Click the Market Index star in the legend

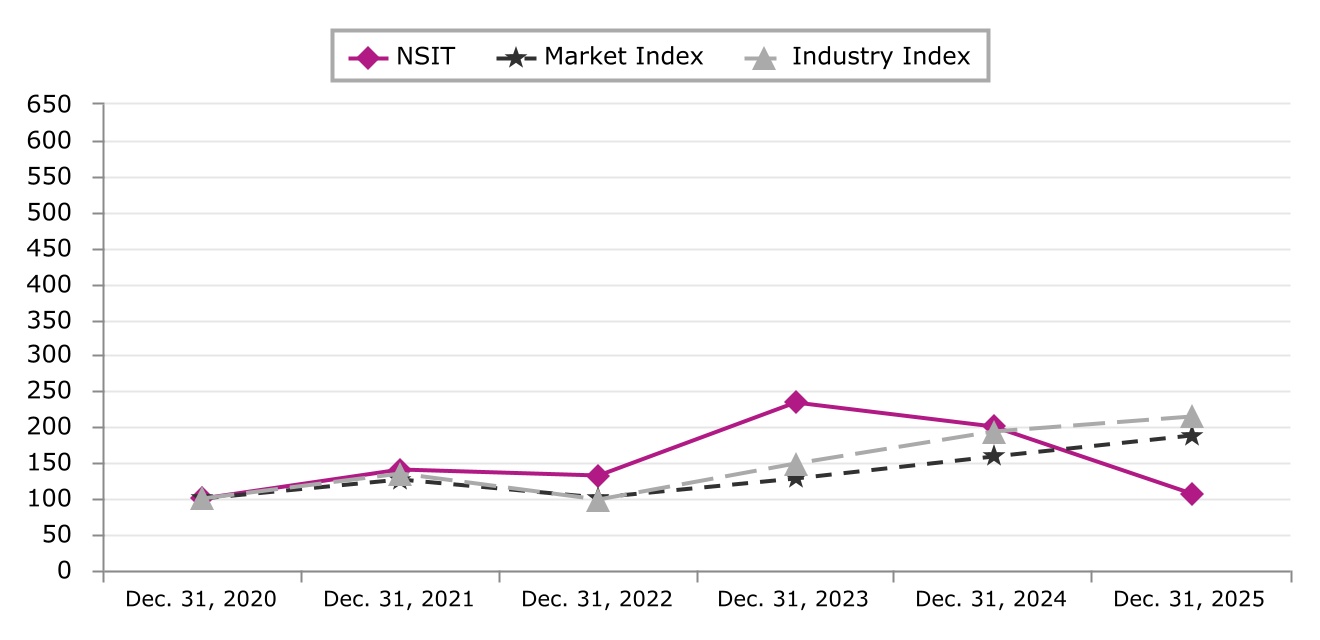tap(515, 57)
